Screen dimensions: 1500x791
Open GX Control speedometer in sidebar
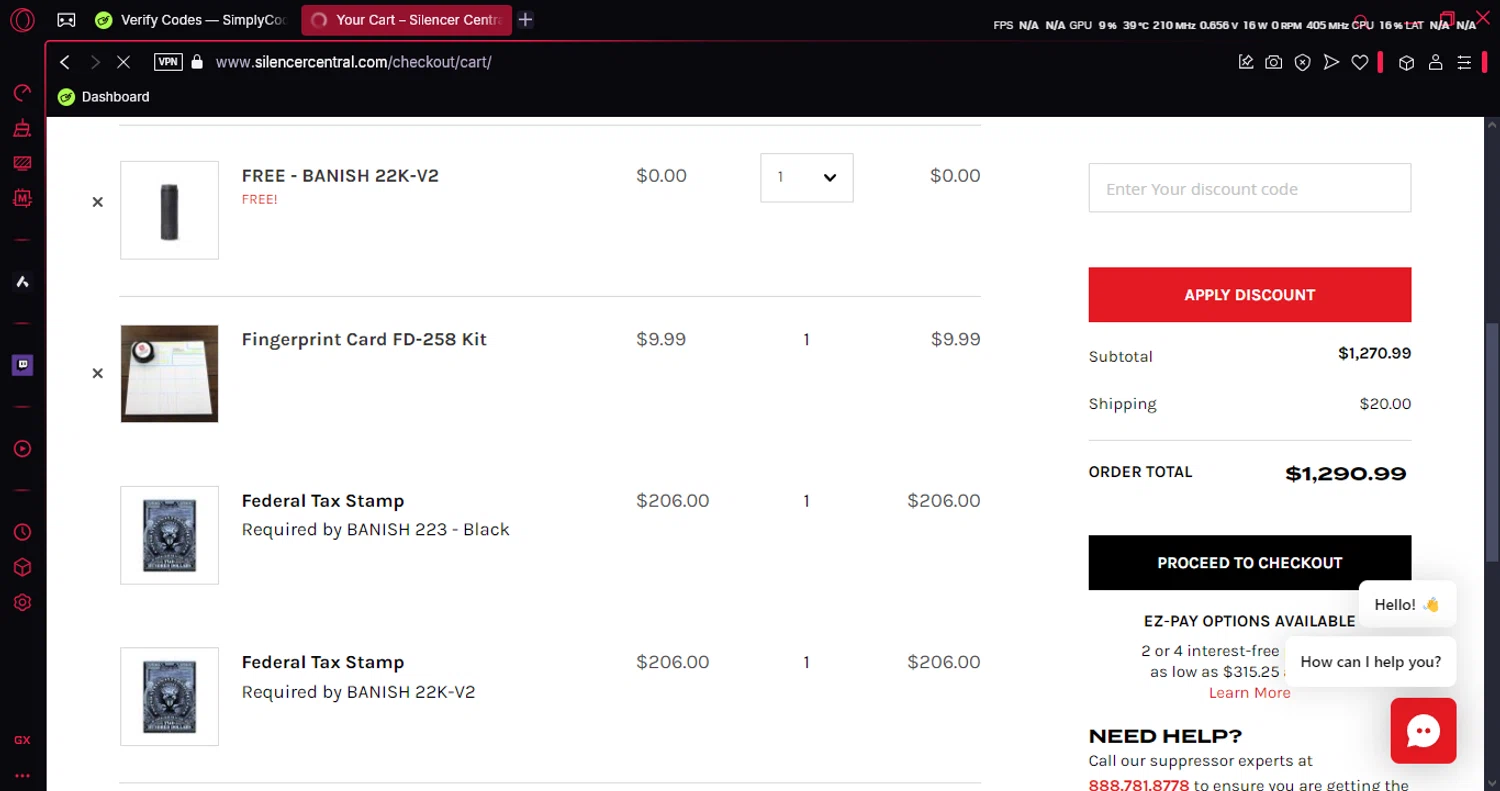[22, 93]
